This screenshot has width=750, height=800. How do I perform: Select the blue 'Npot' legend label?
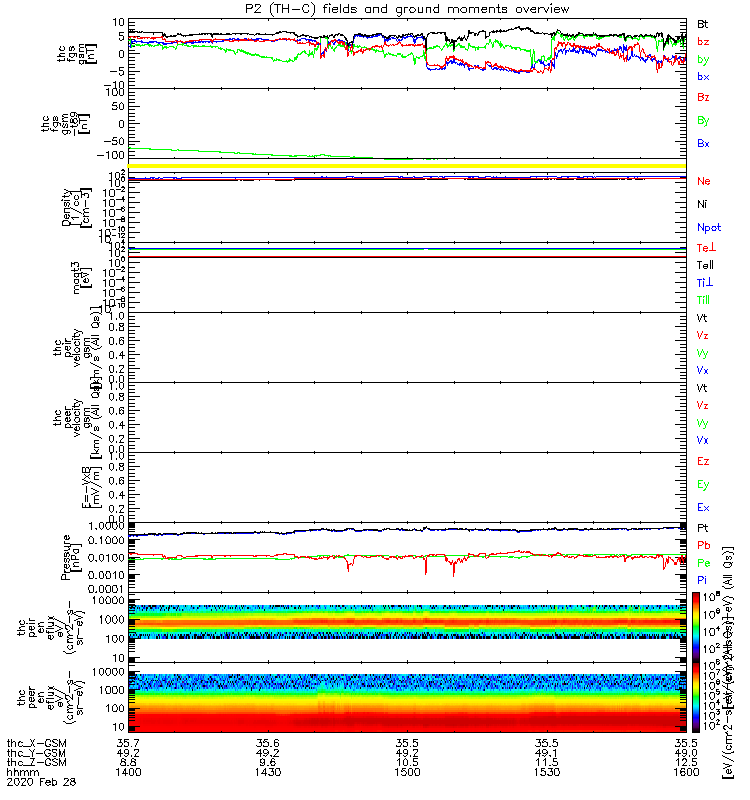pyautogui.click(x=709, y=228)
